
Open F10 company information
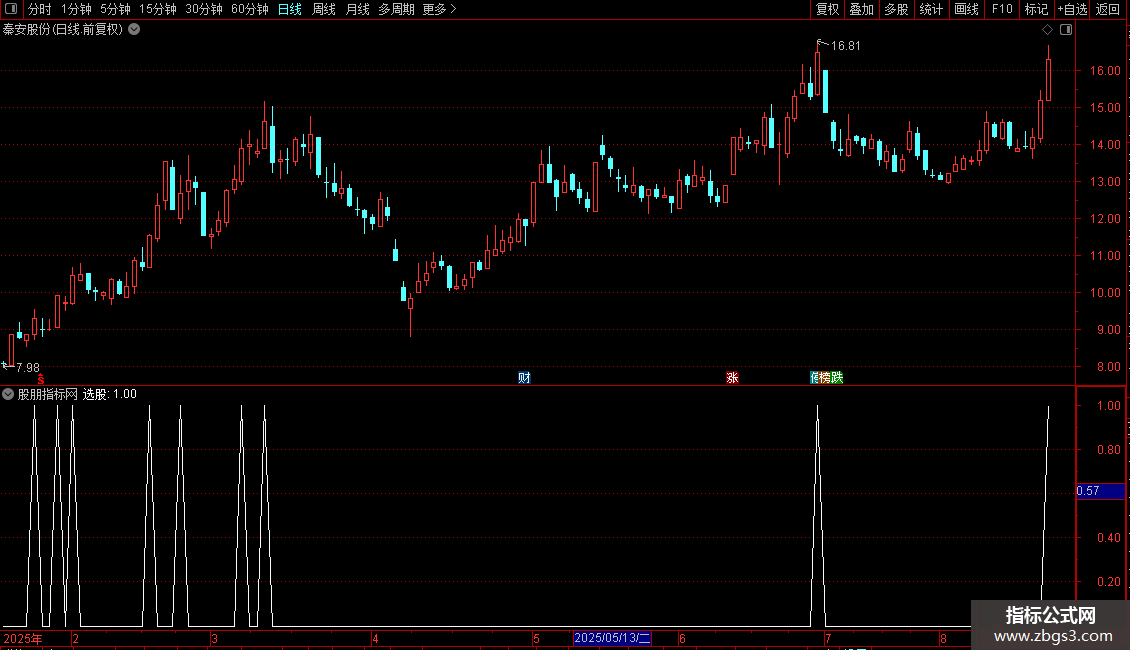pyautogui.click(x=1002, y=9)
